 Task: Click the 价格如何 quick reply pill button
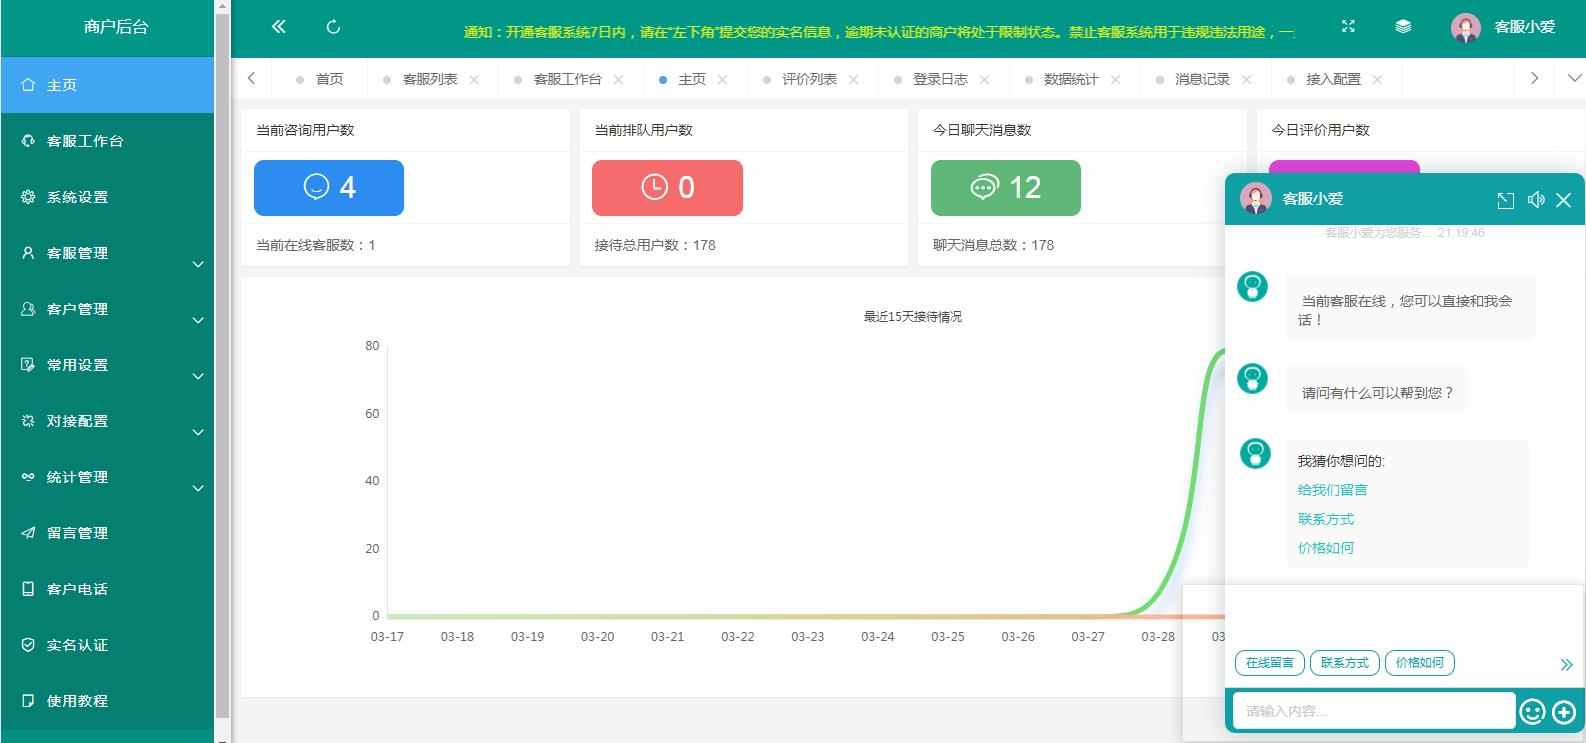pos(1420,663)
